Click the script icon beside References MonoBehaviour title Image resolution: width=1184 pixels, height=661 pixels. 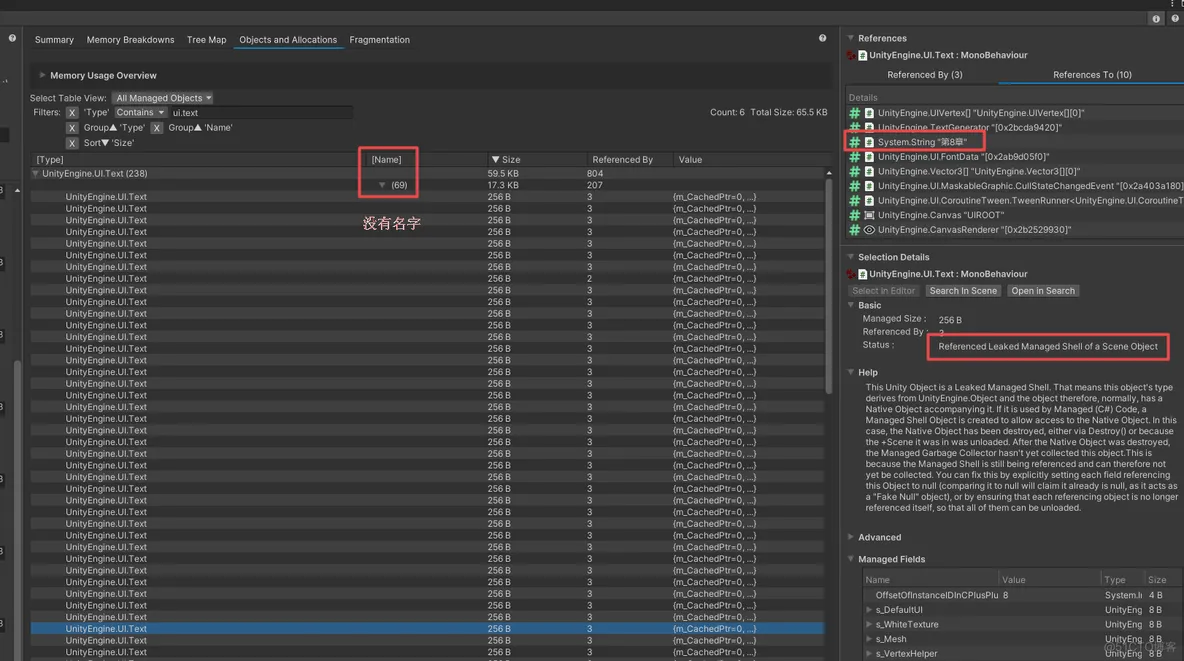click(862, 55)
